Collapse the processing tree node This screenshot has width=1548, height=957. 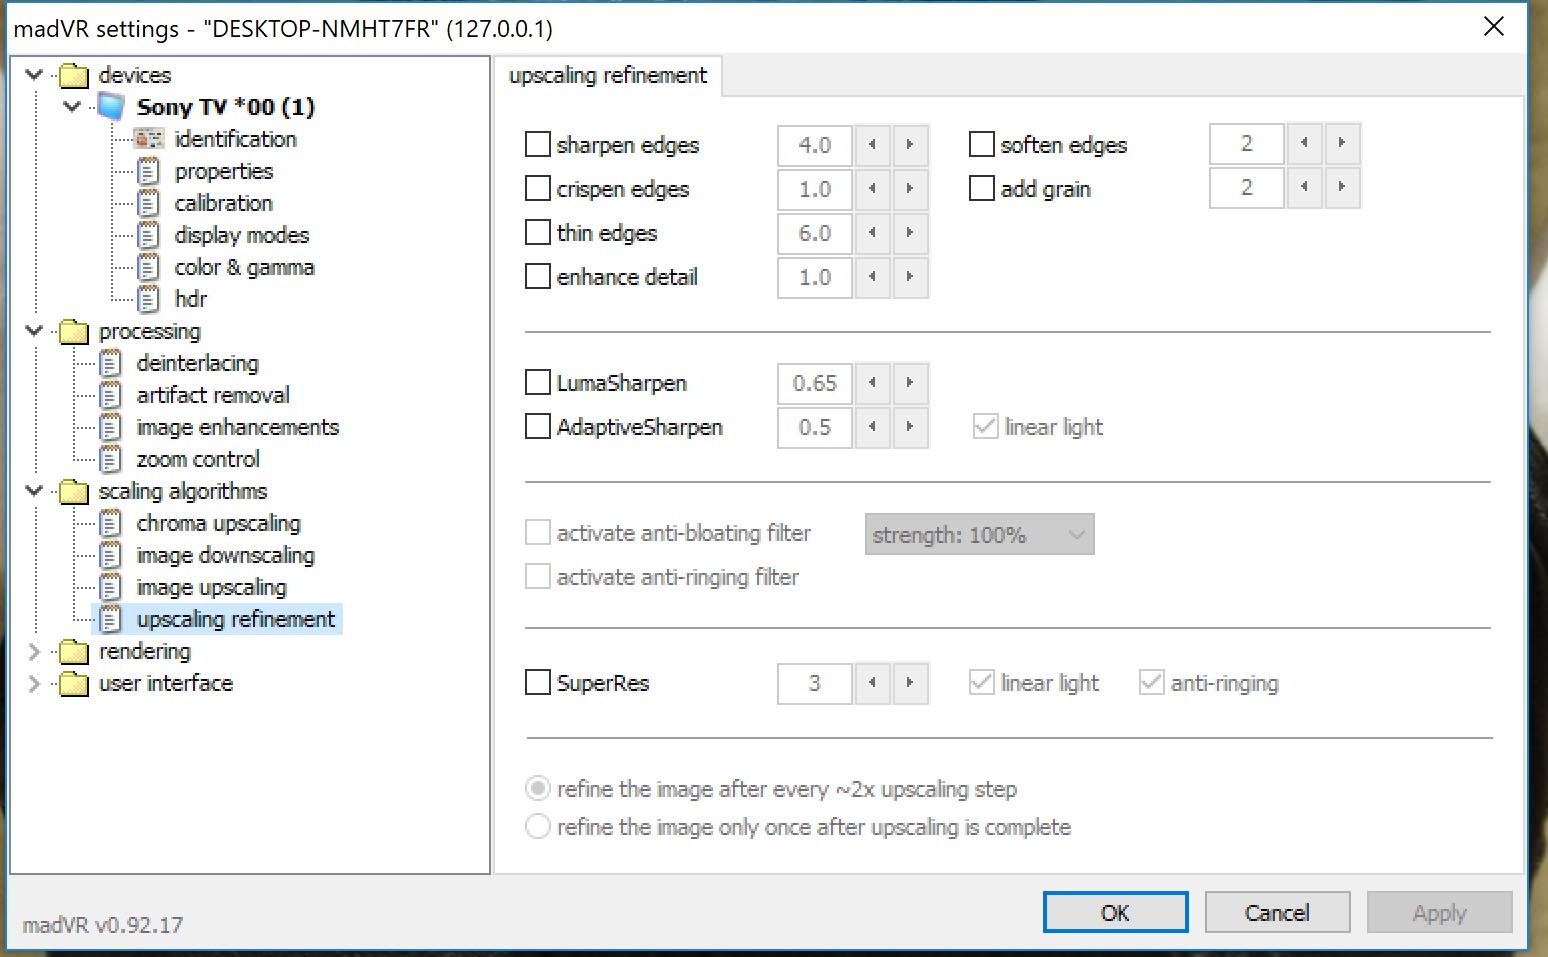pos(34,330)
